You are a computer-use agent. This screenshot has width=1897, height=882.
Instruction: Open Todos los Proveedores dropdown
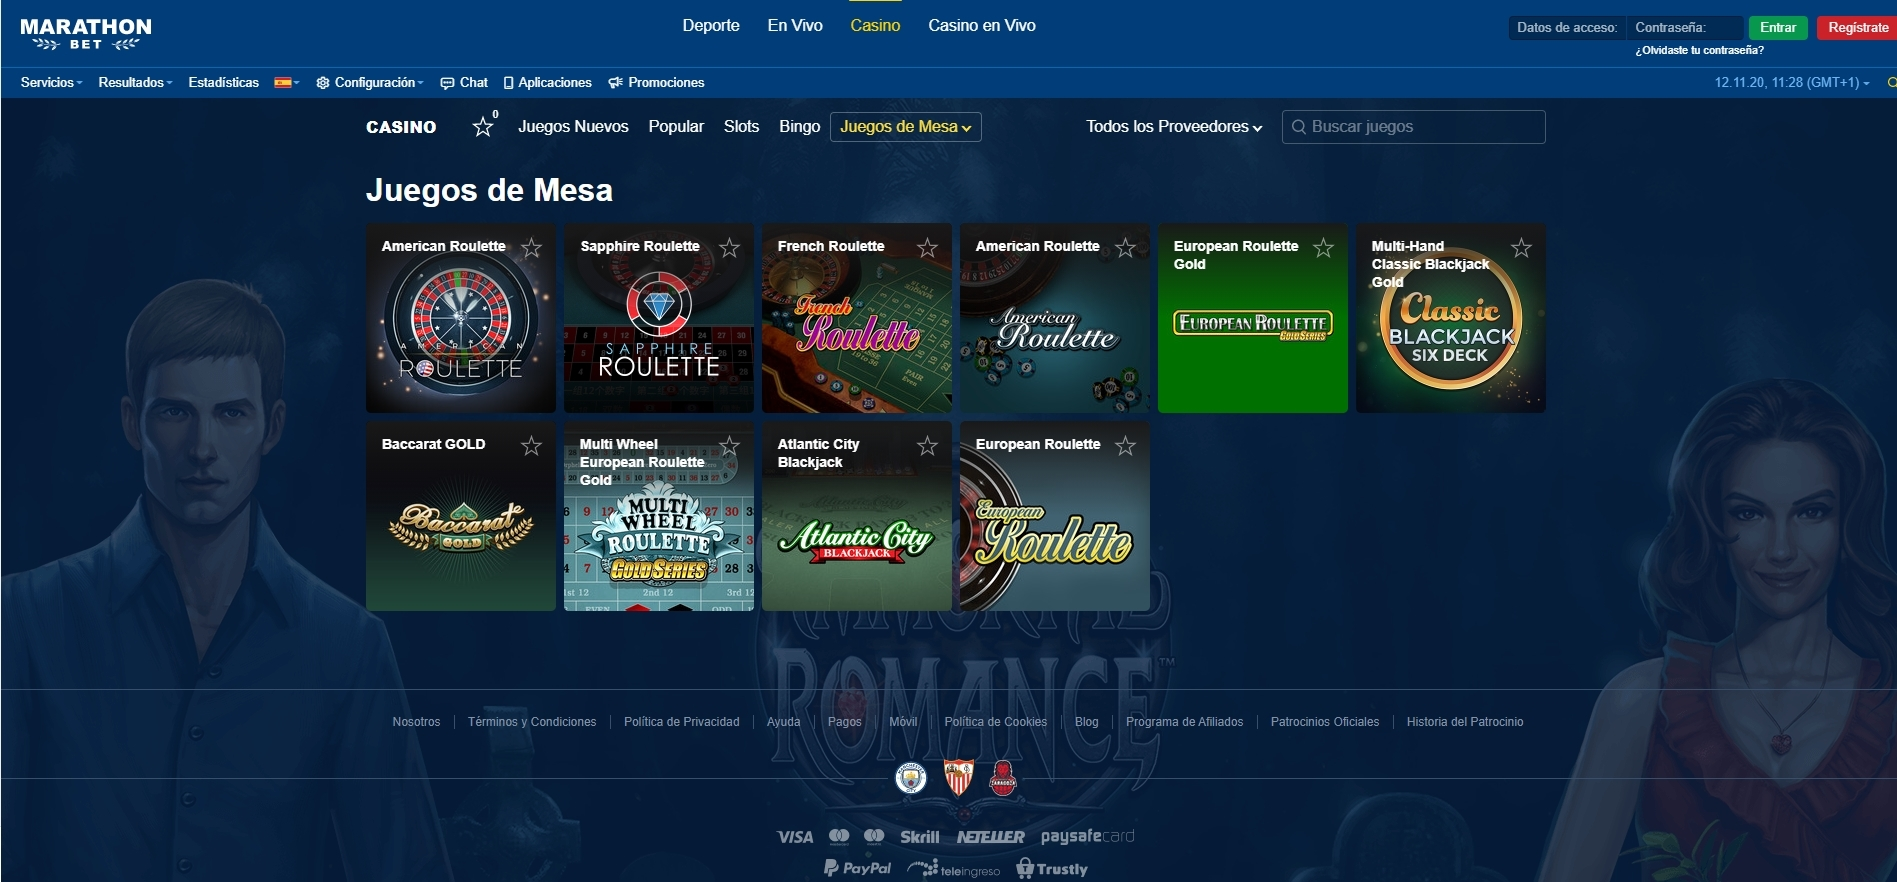coord(1174,127)
